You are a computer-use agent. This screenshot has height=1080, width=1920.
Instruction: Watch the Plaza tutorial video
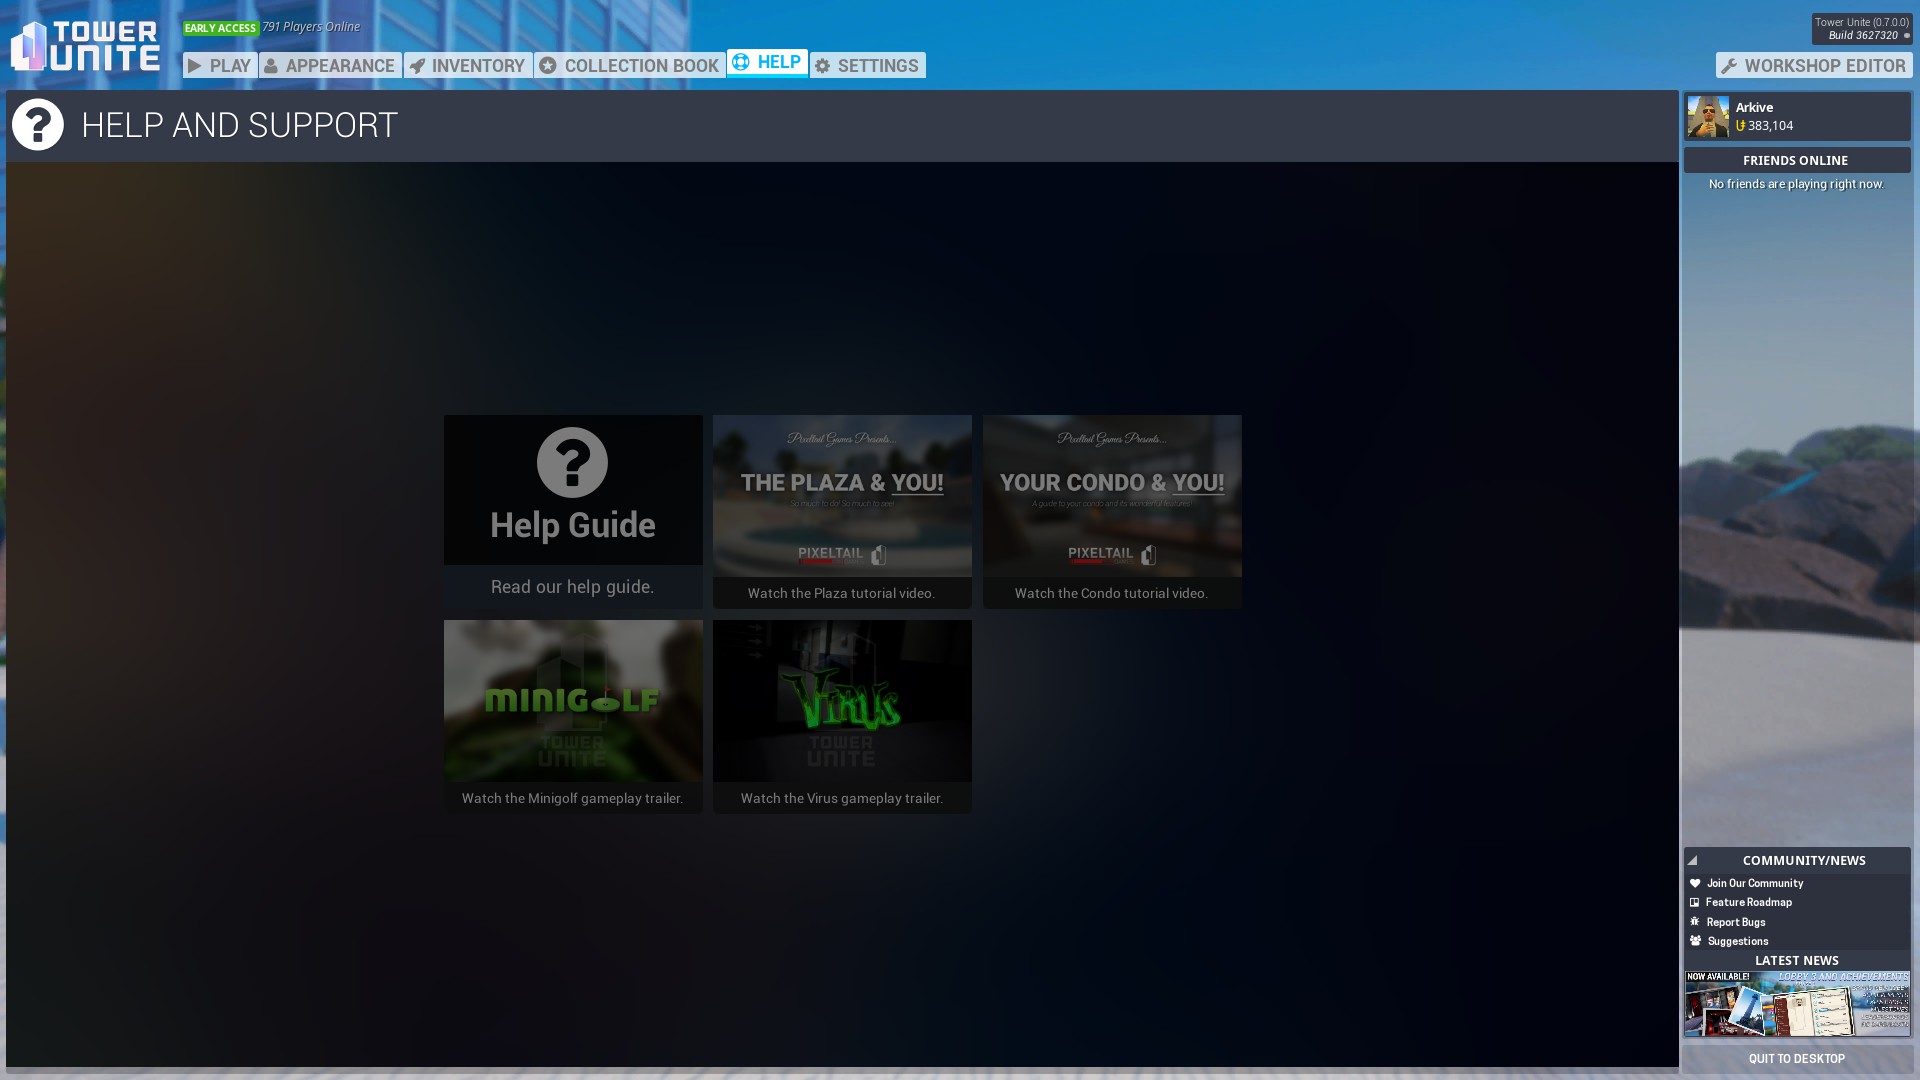[842, 511]
